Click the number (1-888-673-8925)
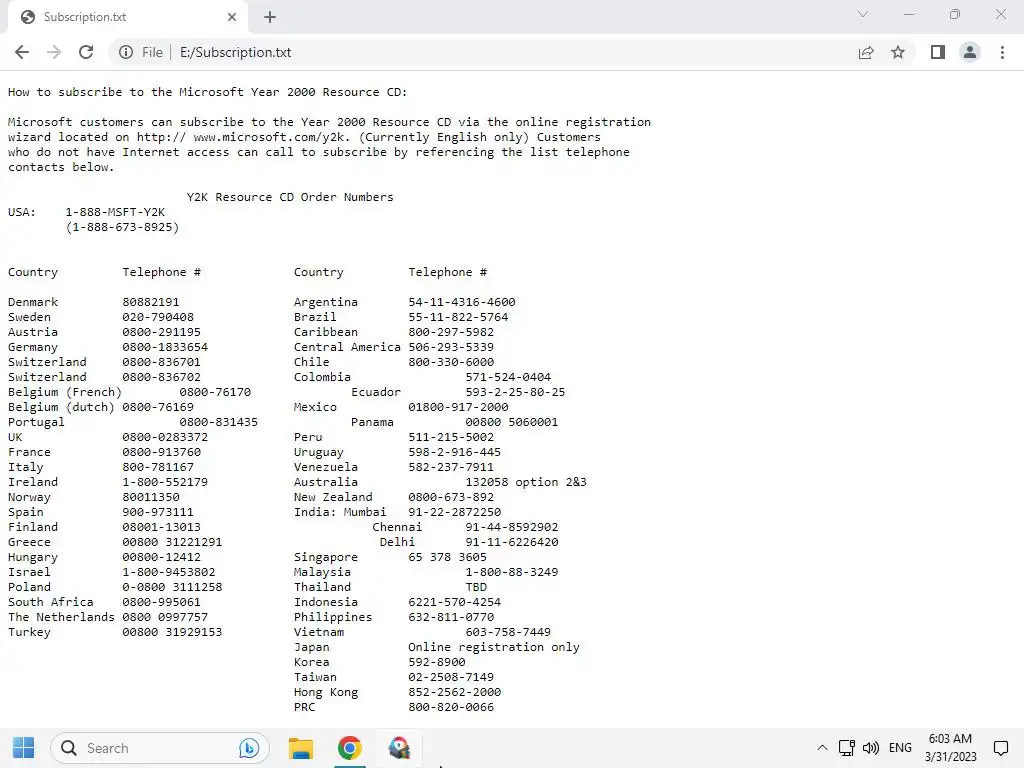Screen dimensions: 1024x768 (x=122, y=227)
